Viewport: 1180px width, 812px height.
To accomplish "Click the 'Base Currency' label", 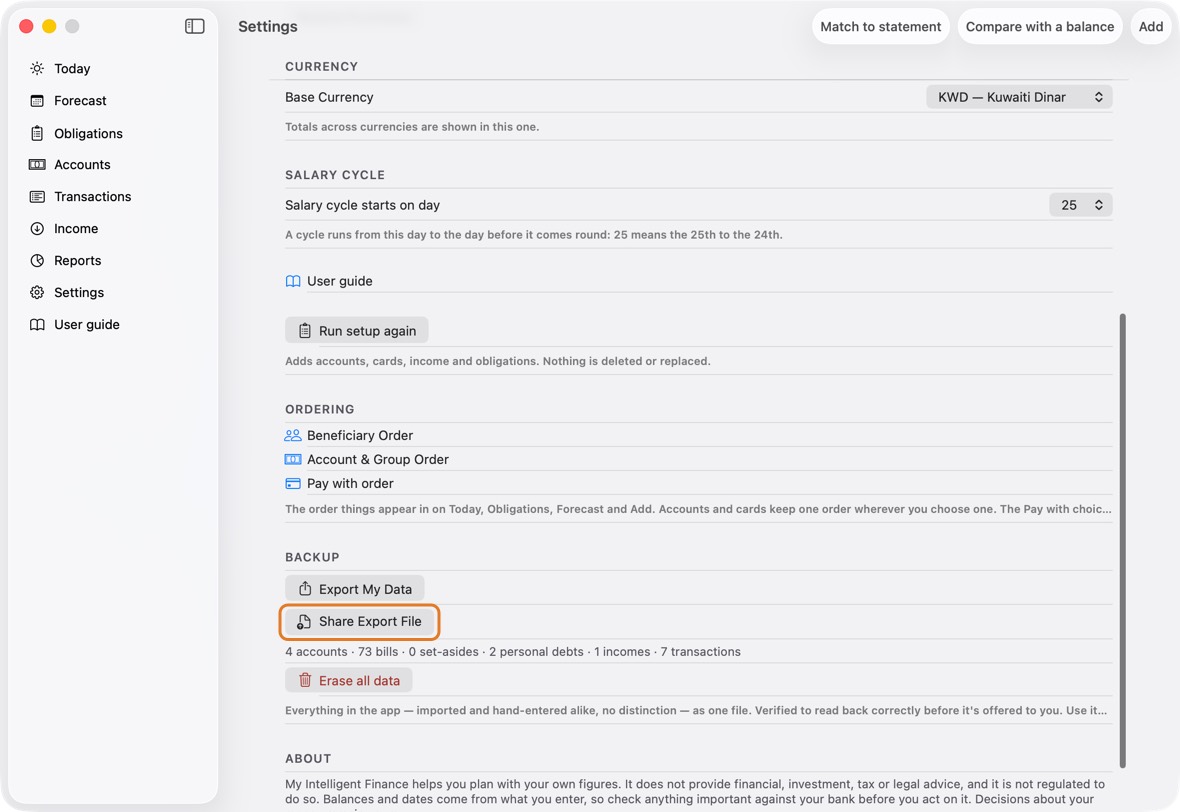I will pyautogui.click(x=329, y=97).
